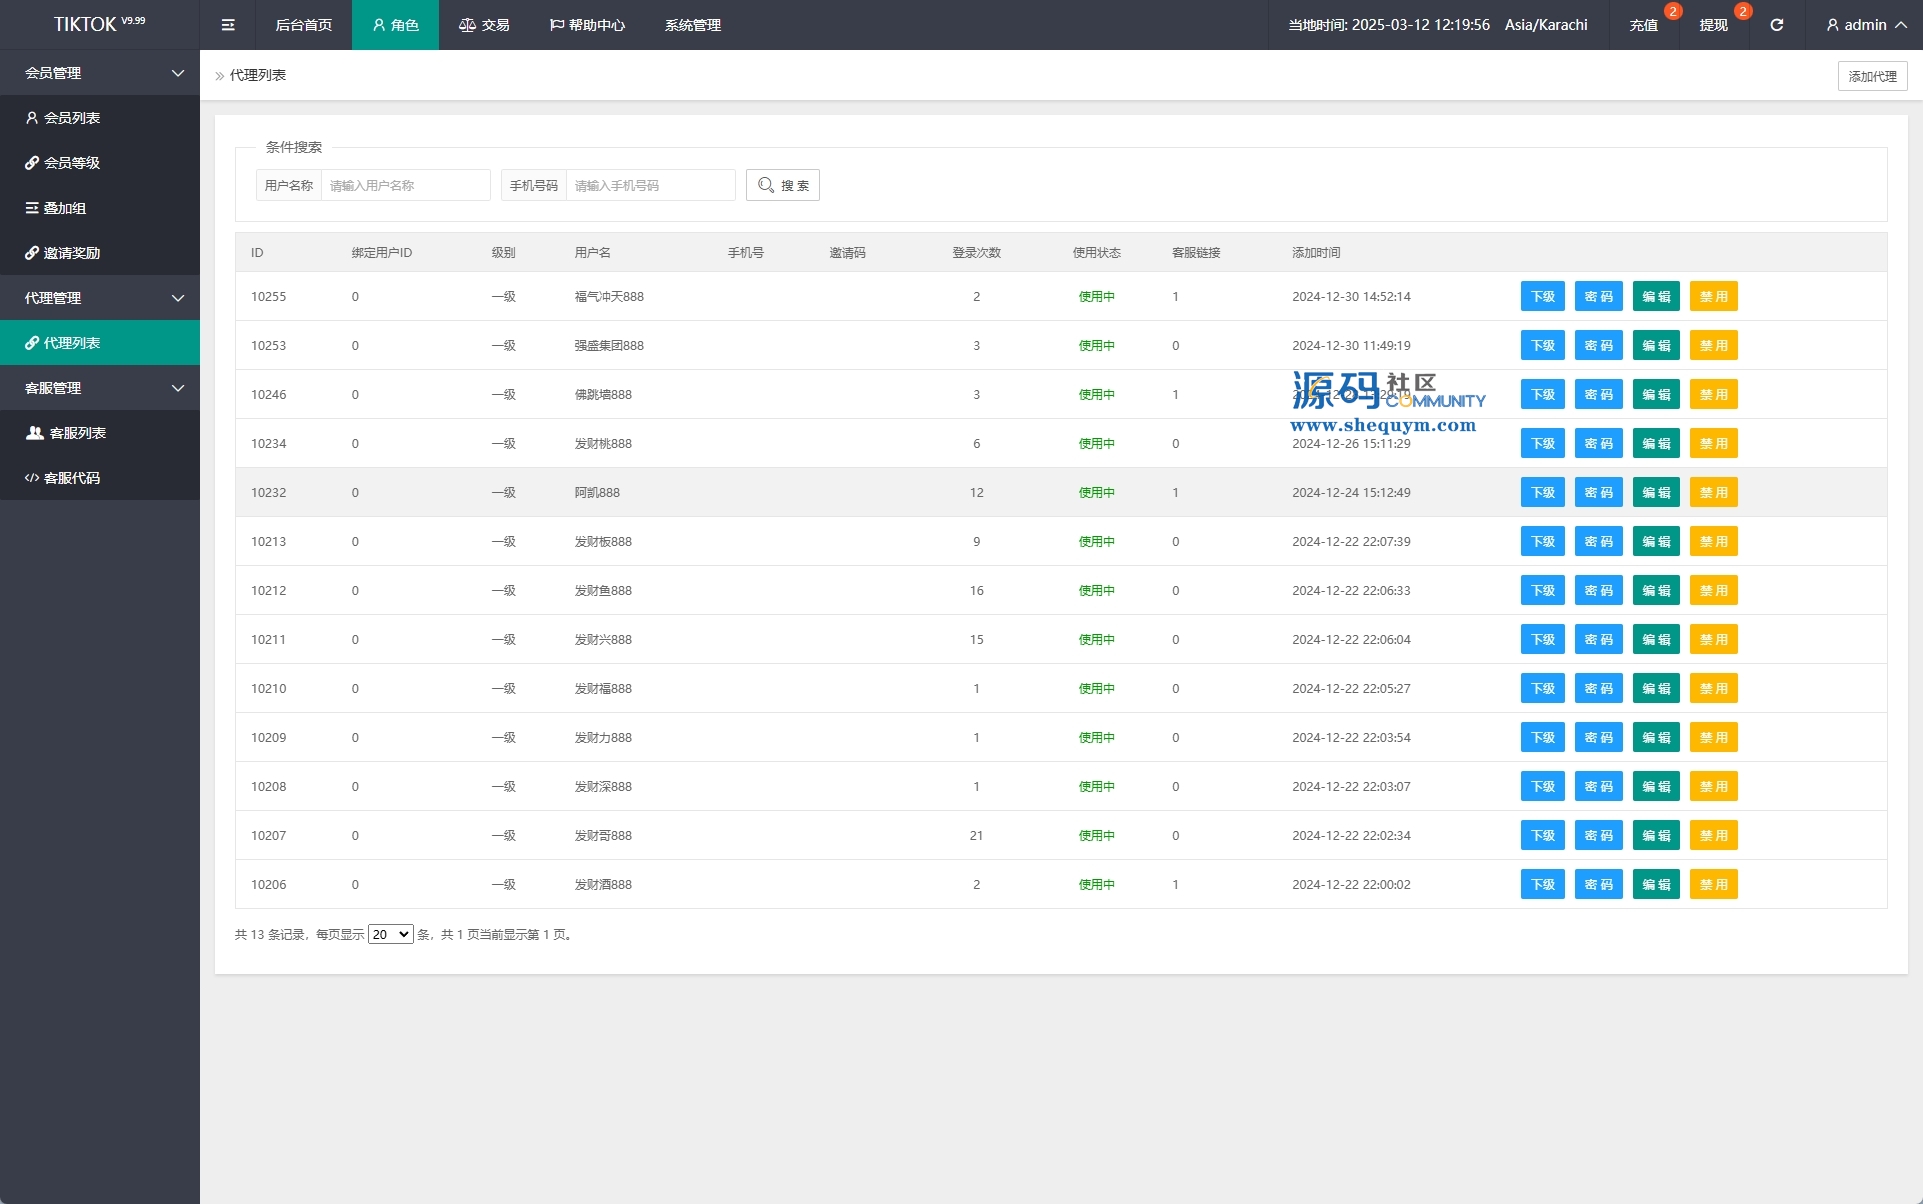The height and width of the screenshot is (1204, 1923).
Task: Open per-page count dropdown showing 20
Action: tap(391, 934)
